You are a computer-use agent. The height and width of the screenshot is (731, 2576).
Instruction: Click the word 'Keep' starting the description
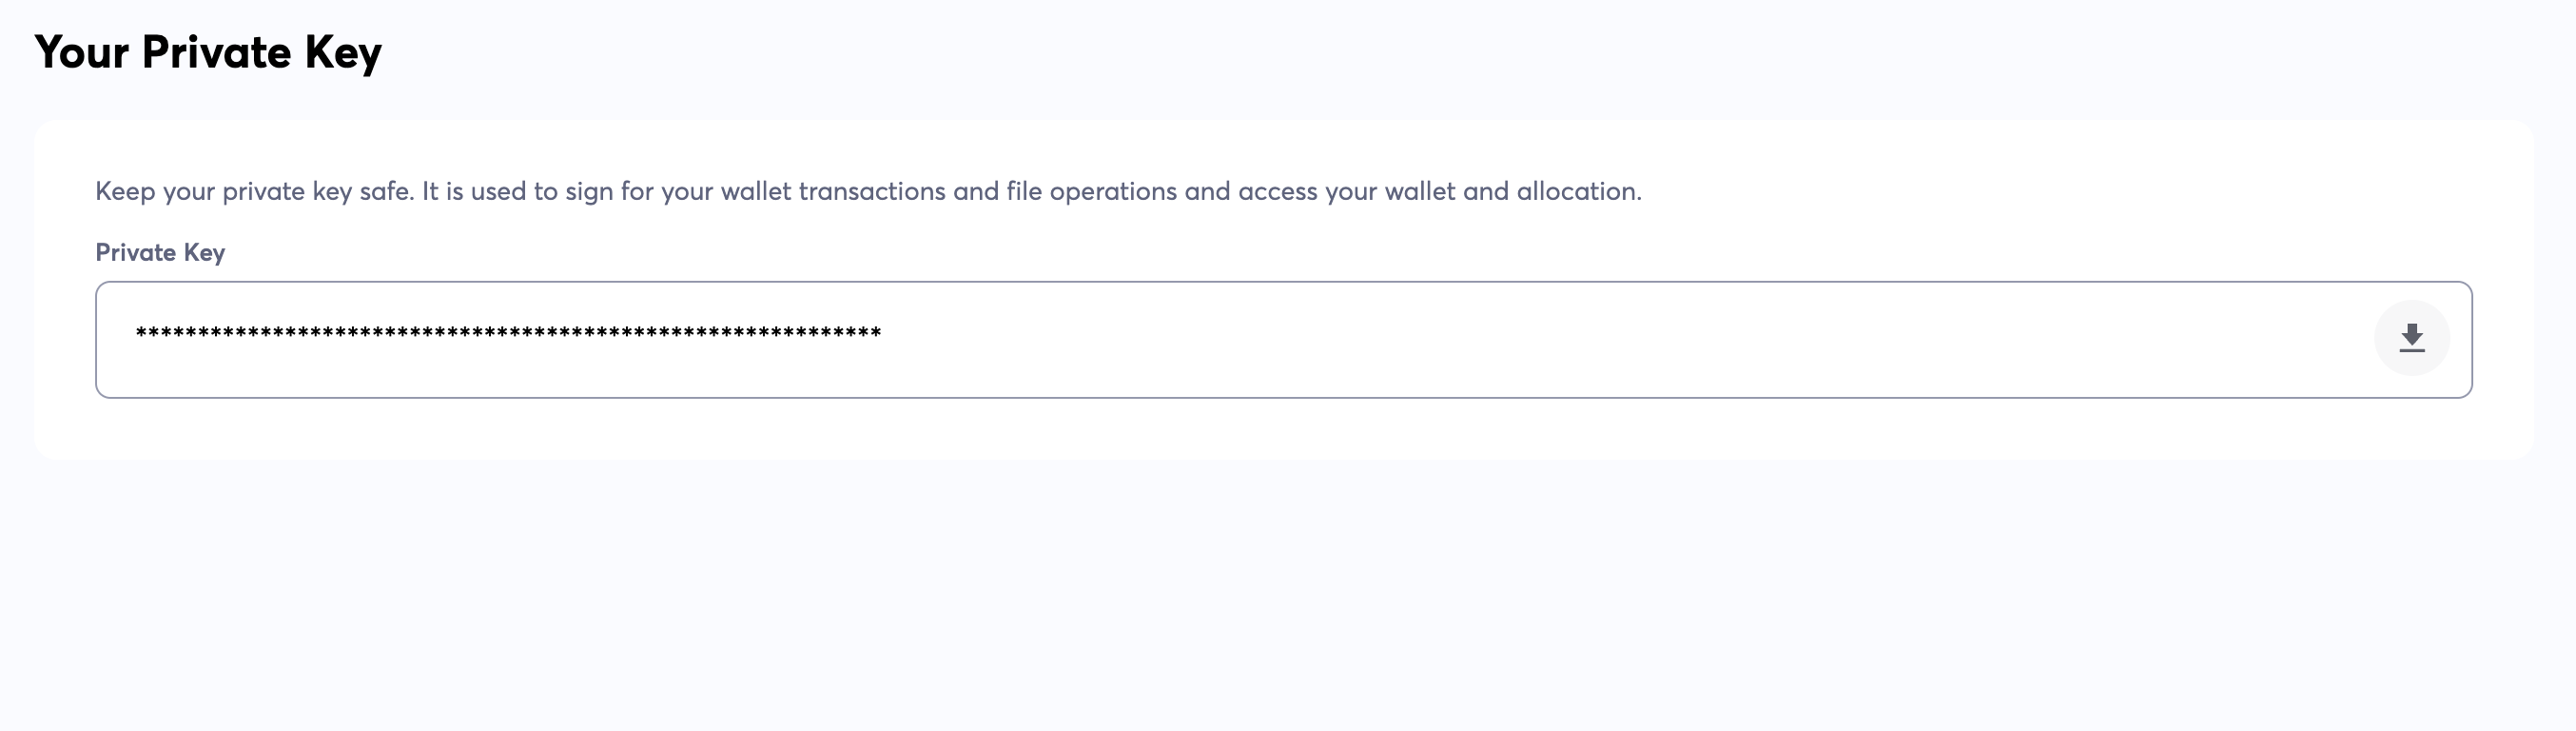click(x=125, y=191)
